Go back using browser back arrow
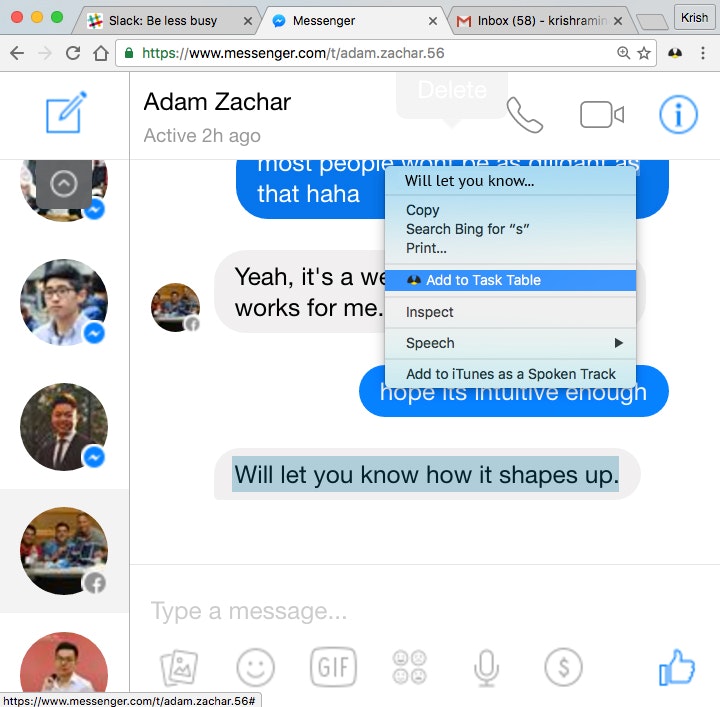720x707 pixels. [17, 53]
